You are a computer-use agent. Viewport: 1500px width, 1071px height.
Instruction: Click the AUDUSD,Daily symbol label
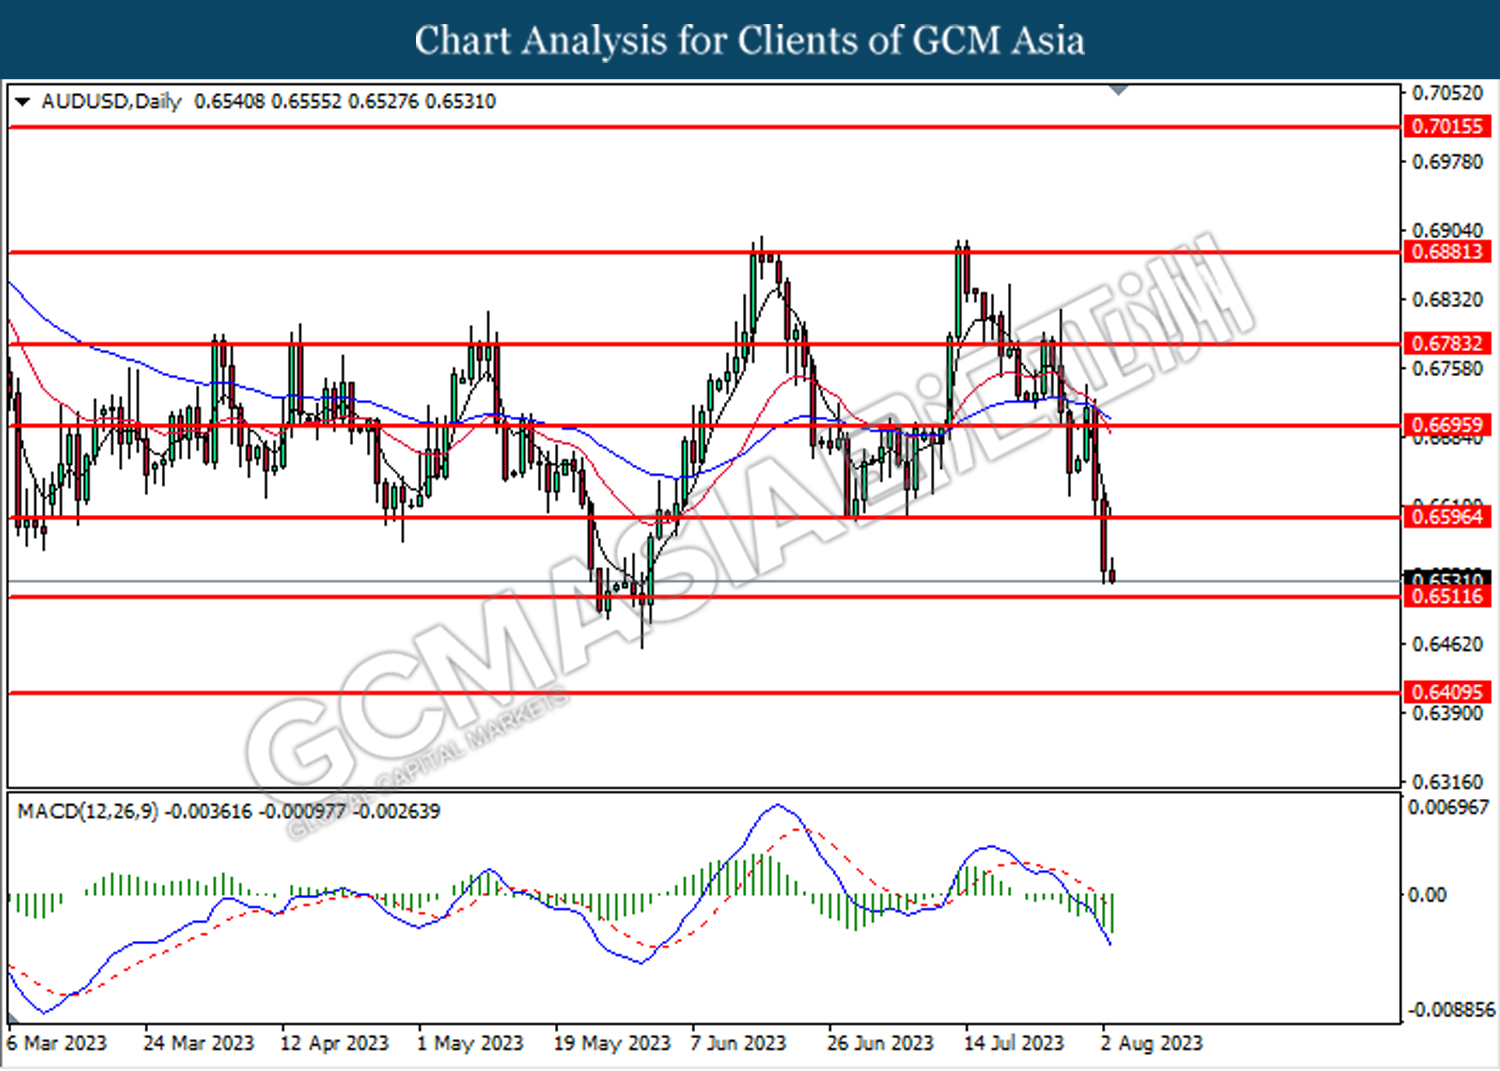[x=112, y=102]
